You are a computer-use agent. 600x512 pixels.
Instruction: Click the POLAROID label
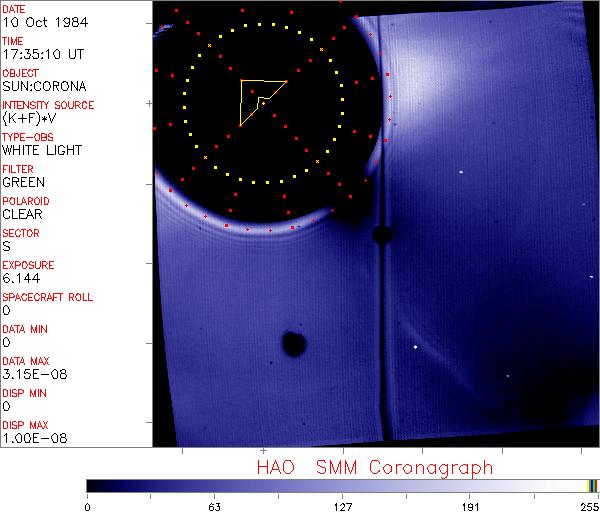[26, 201]
